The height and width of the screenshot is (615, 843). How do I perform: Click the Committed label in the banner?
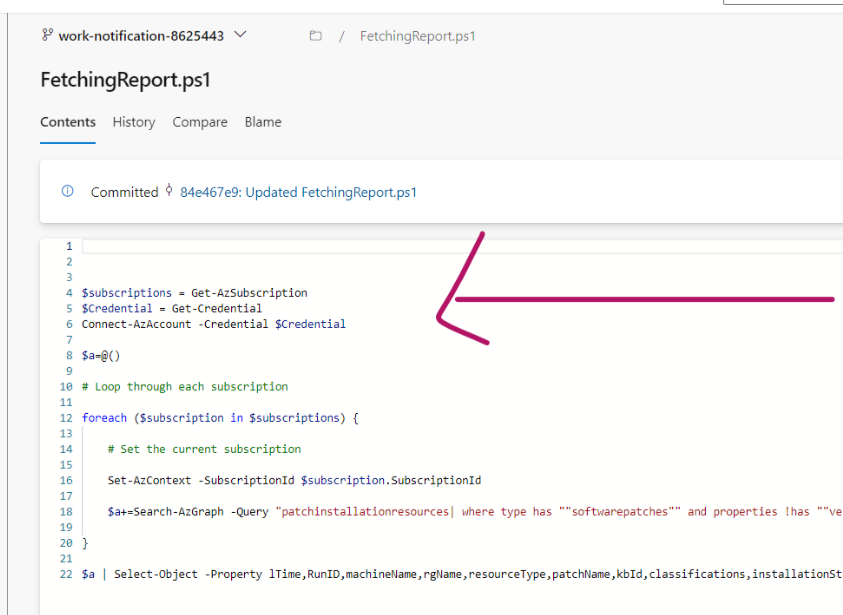tap(124, 192)
